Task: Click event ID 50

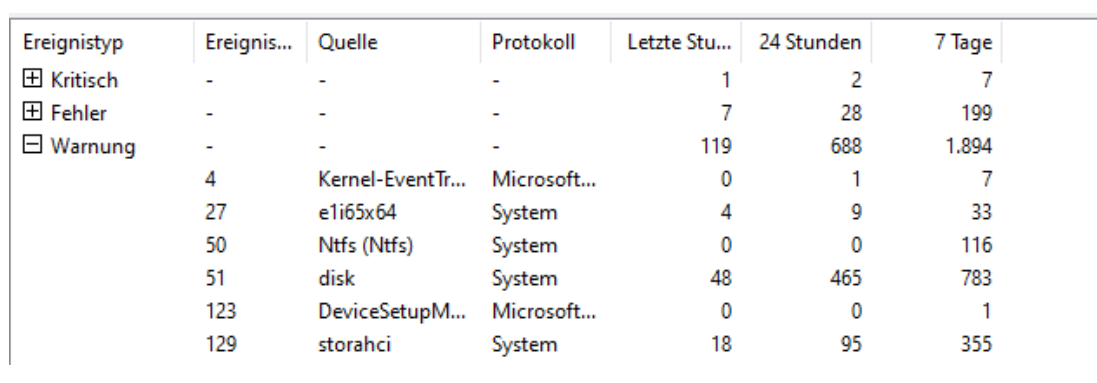Action: pyautogui.click(x=215, y=245)
